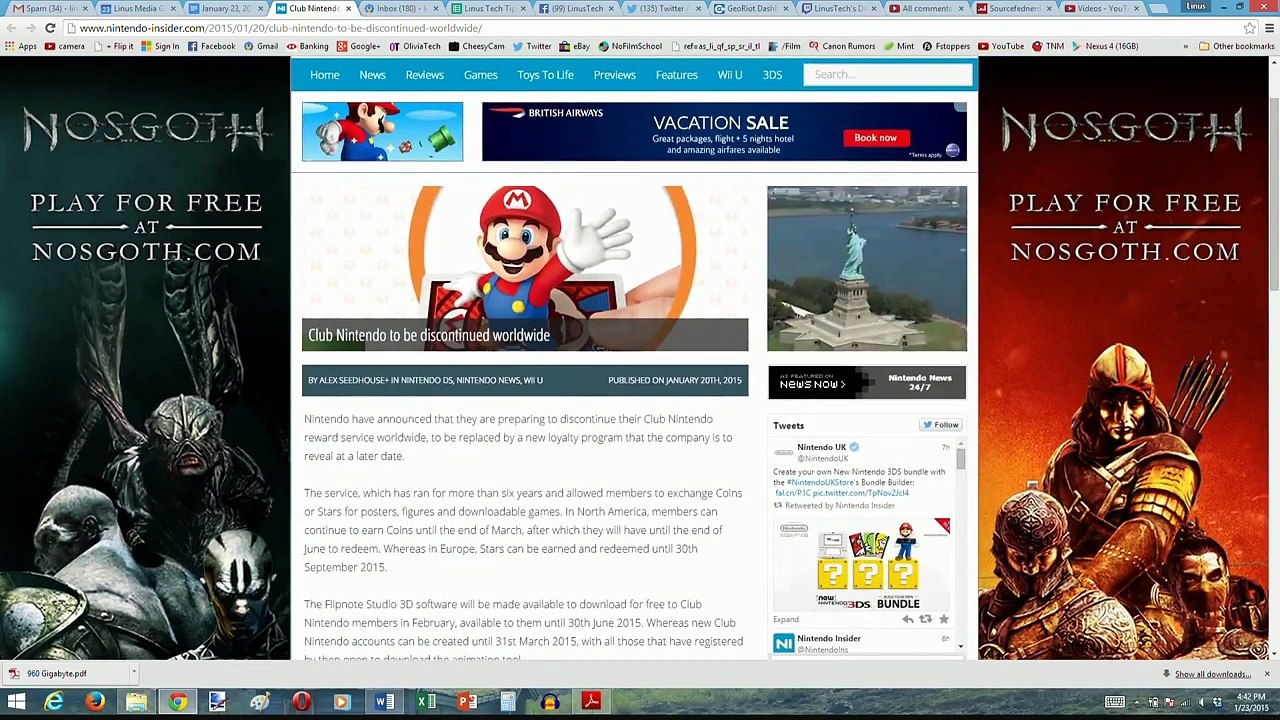Viewport: 1280px width, 720px height.
Task: Open the Home menu item
Action: (325, 75)
